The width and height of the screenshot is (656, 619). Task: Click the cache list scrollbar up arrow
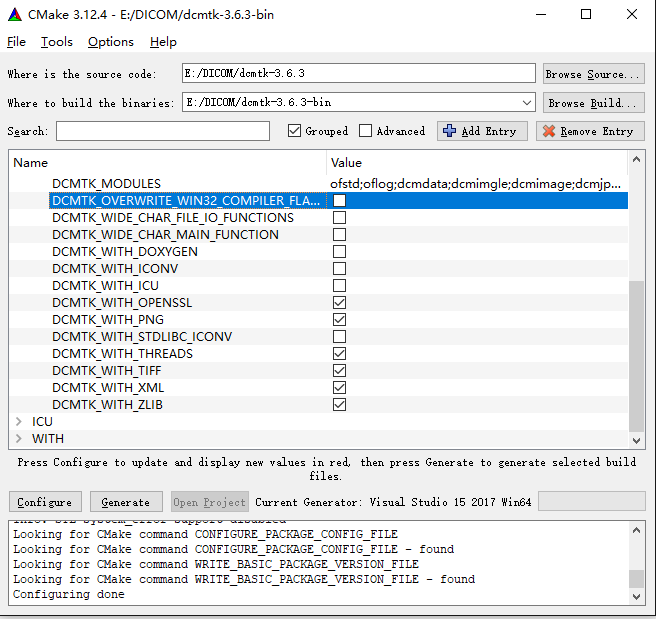(636, 159)
